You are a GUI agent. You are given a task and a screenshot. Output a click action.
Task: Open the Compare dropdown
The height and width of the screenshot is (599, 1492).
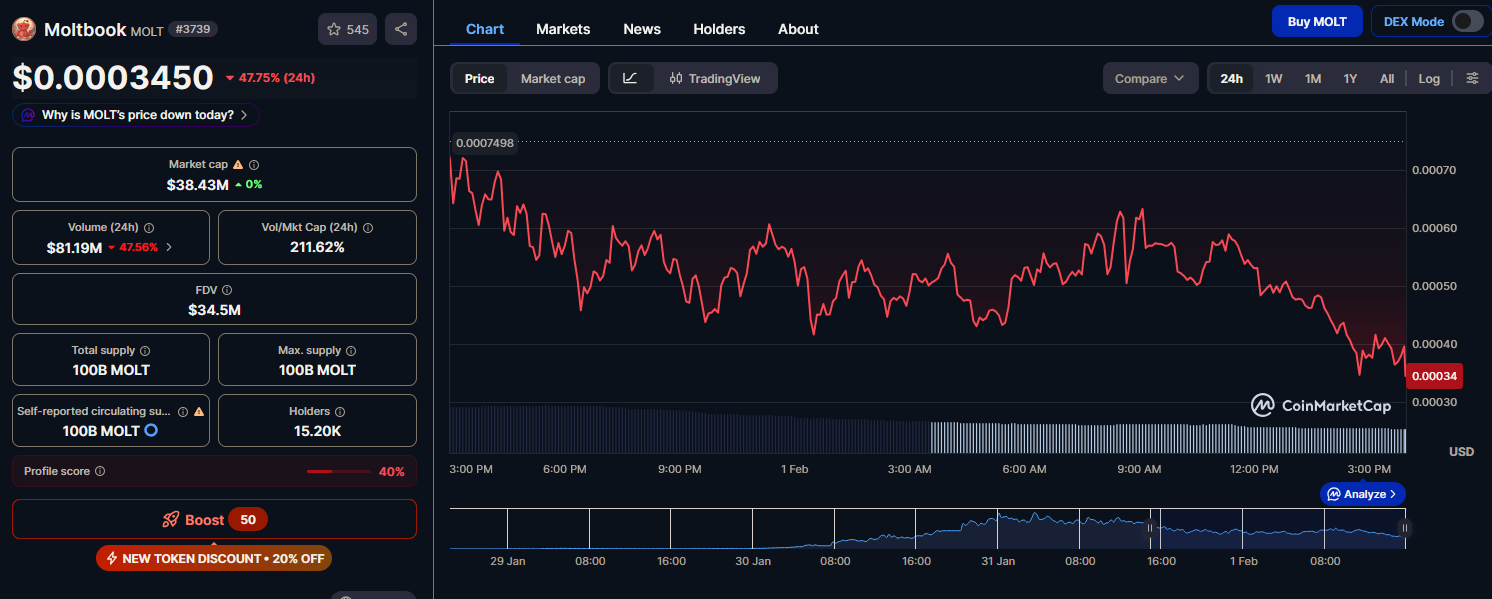(x=1150, y=78)
